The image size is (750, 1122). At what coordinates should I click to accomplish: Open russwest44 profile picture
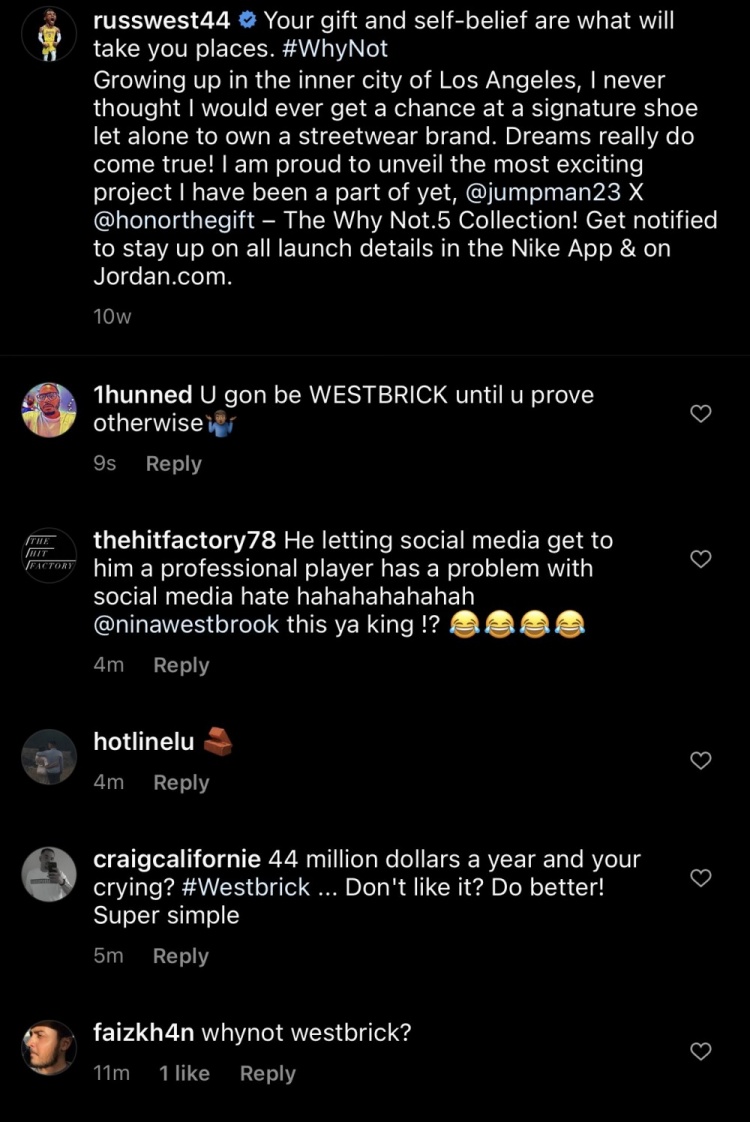point(49,34)
